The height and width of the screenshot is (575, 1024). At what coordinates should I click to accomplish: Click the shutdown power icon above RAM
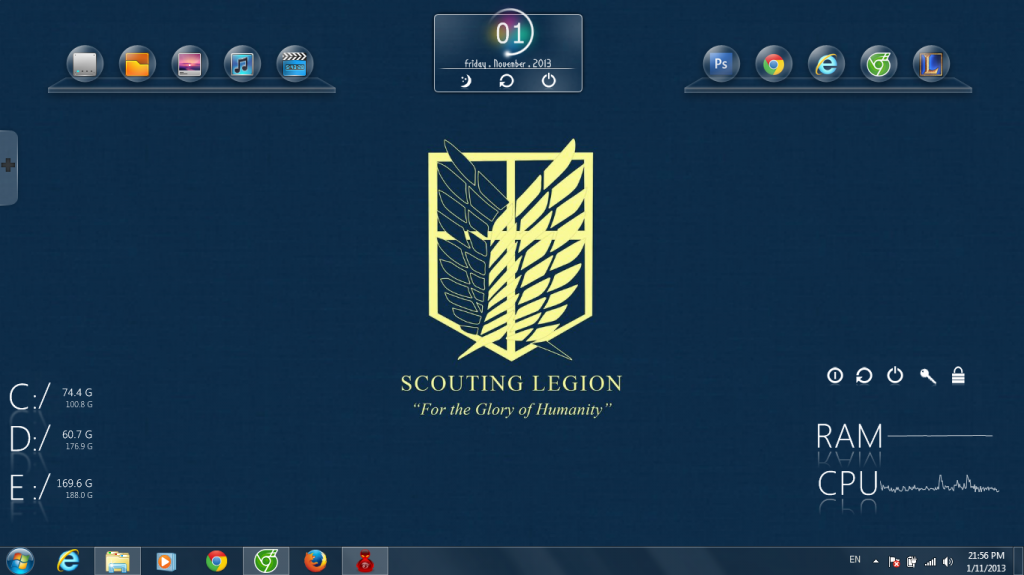point(895,375)
